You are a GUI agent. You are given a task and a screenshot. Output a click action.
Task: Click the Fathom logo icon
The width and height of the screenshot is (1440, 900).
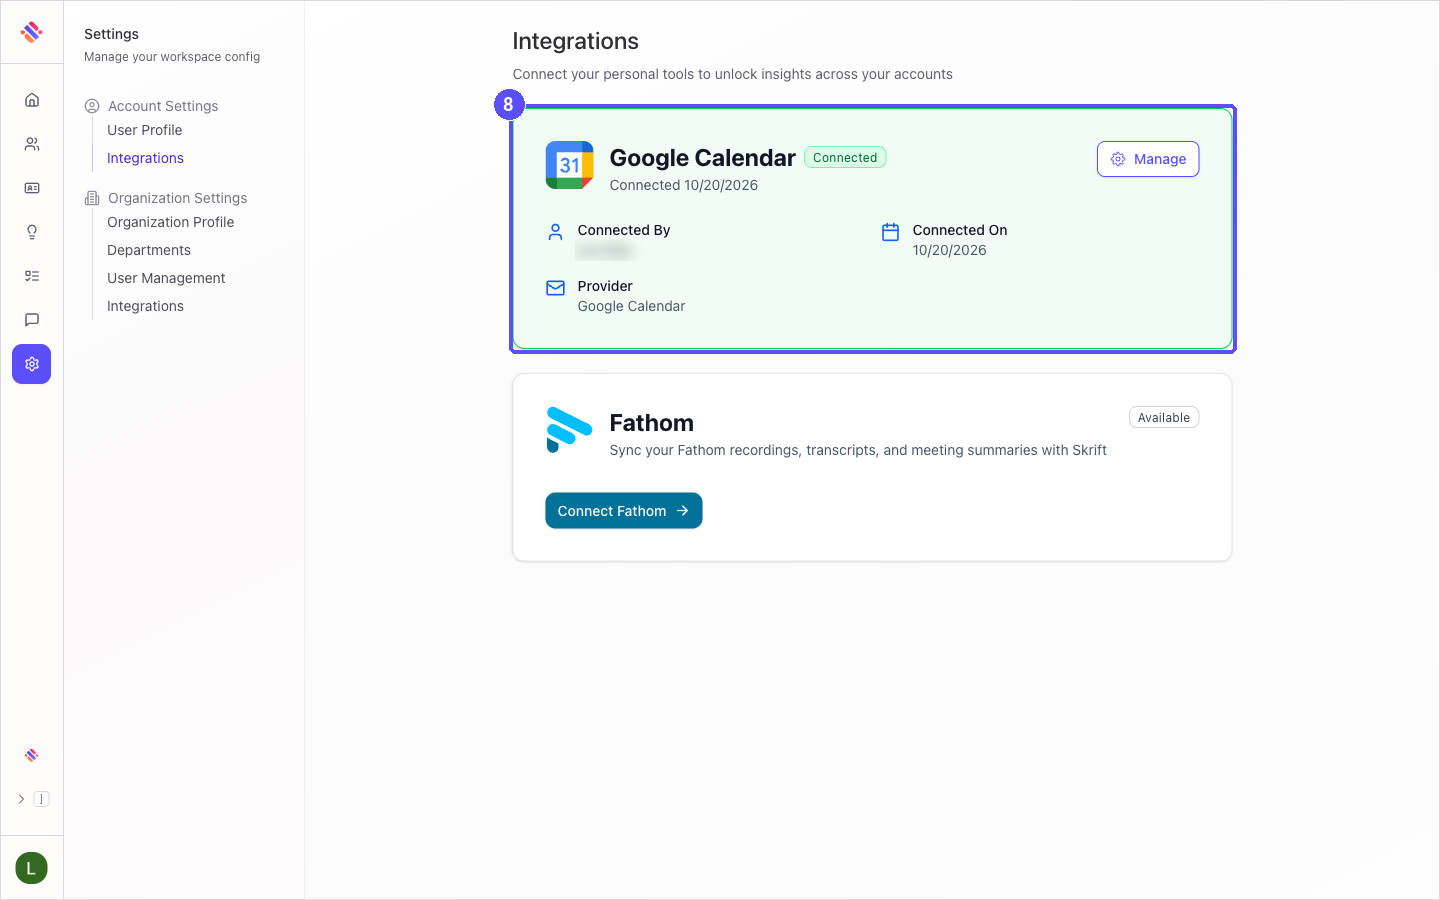pyautogui.click(x=569, y=430)
